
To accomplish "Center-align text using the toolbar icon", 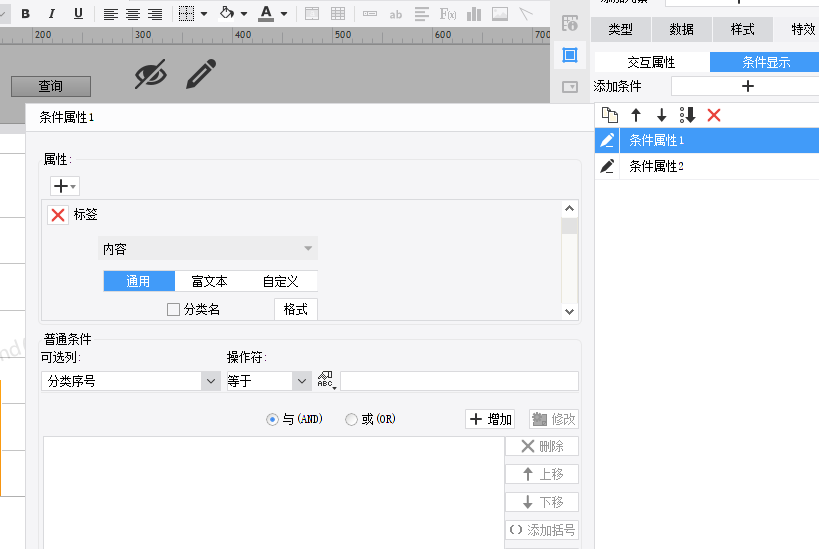I will (133, 14).
